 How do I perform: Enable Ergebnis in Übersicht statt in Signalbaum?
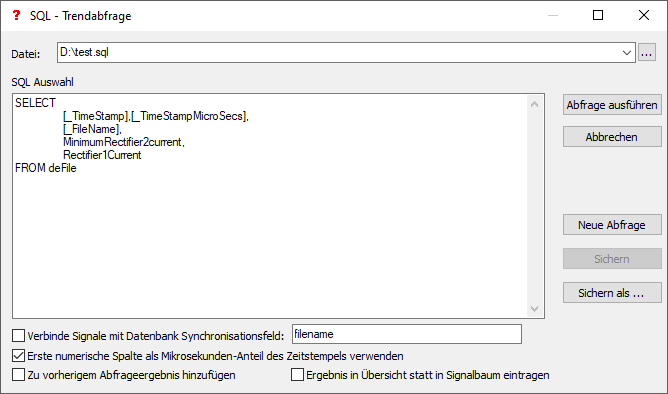click(297, 375)
